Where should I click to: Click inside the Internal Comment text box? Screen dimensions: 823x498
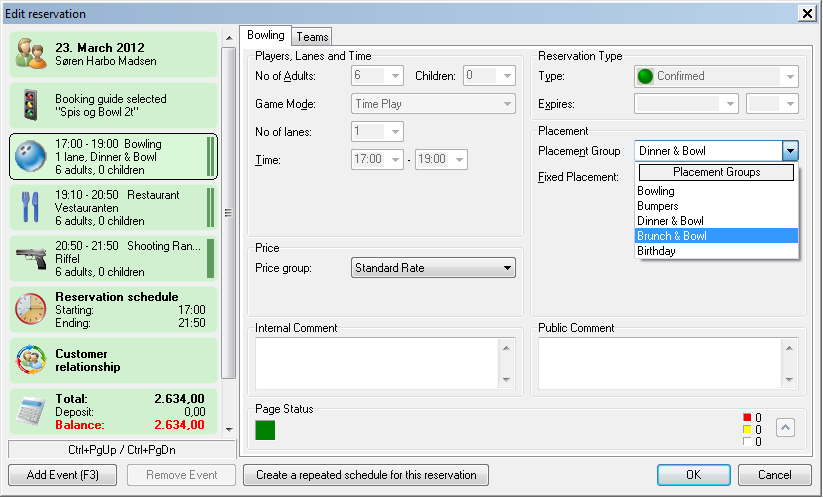click(376, 362)
